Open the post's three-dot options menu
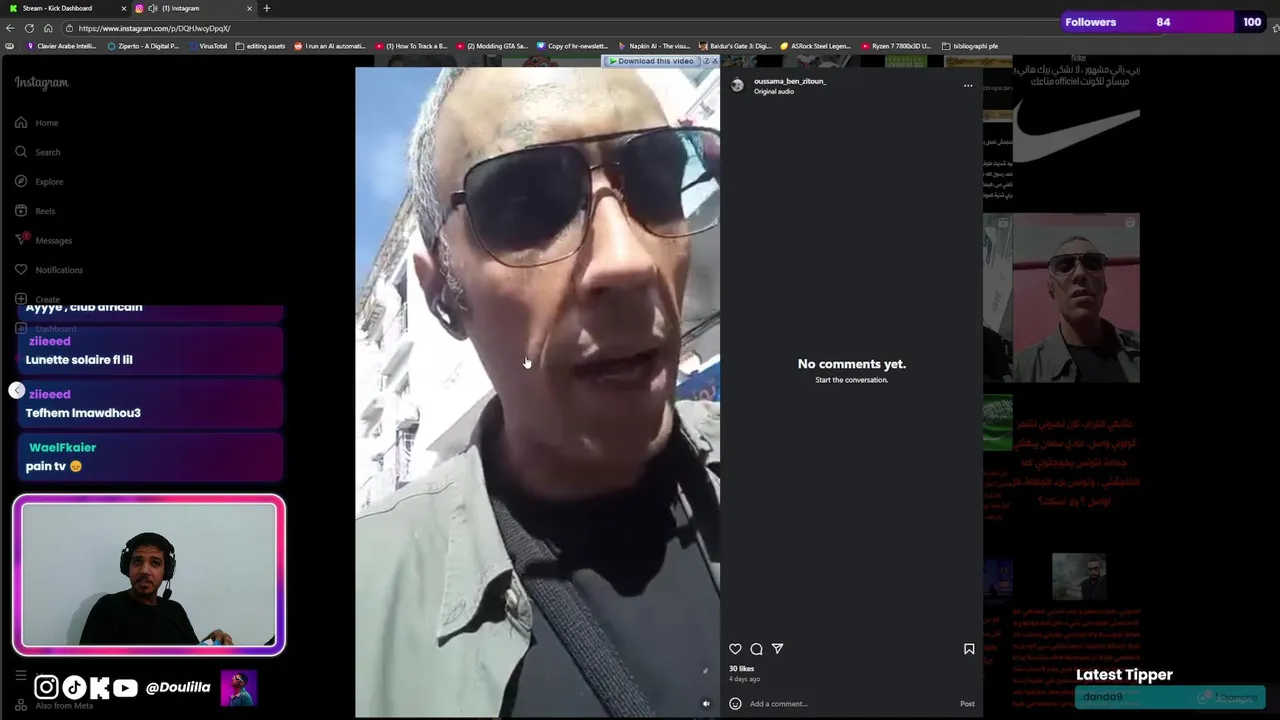 968,86
